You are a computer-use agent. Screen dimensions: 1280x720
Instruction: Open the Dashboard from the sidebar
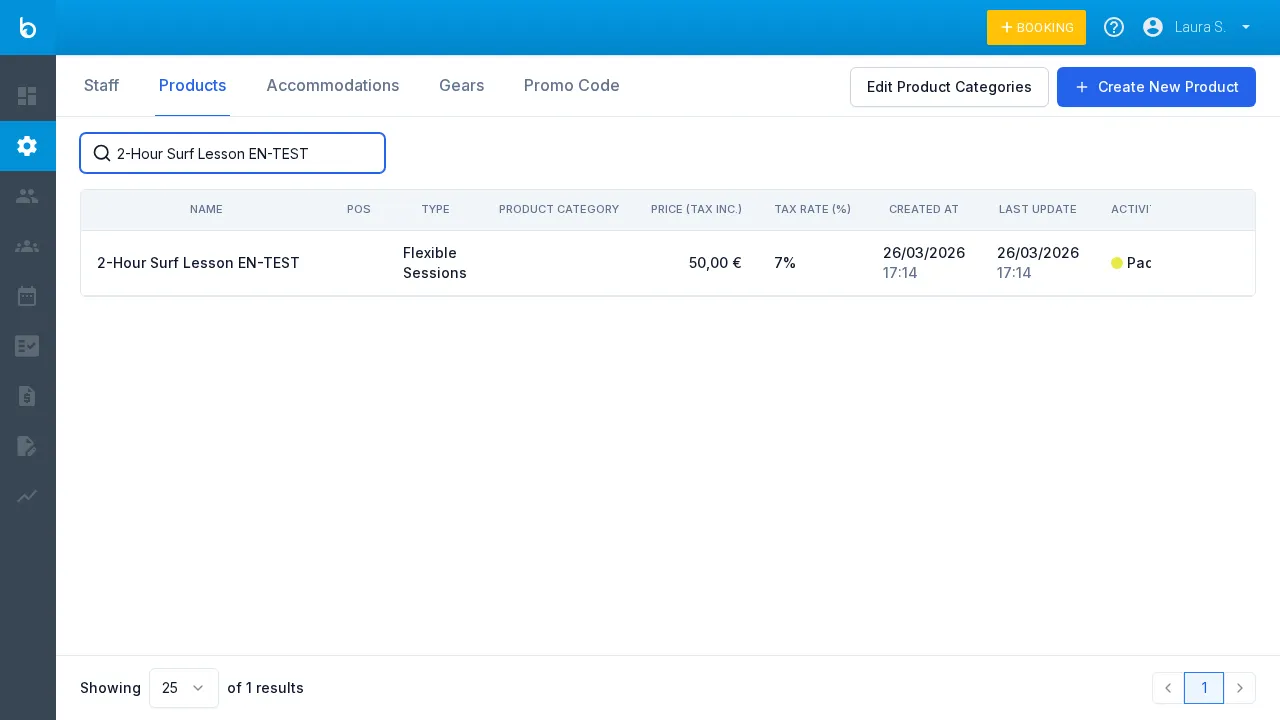click(27, 96)
